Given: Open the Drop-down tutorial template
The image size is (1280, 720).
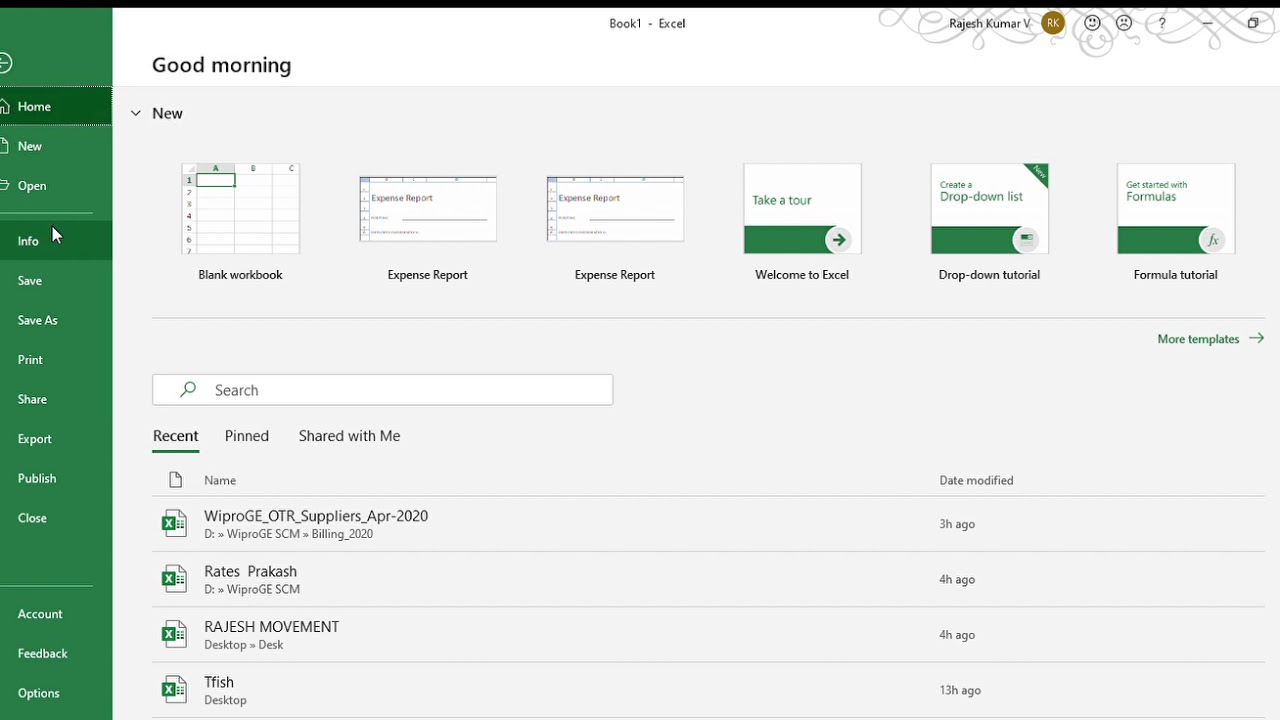Looking at the screenshot, I should (x=989, y=222).
